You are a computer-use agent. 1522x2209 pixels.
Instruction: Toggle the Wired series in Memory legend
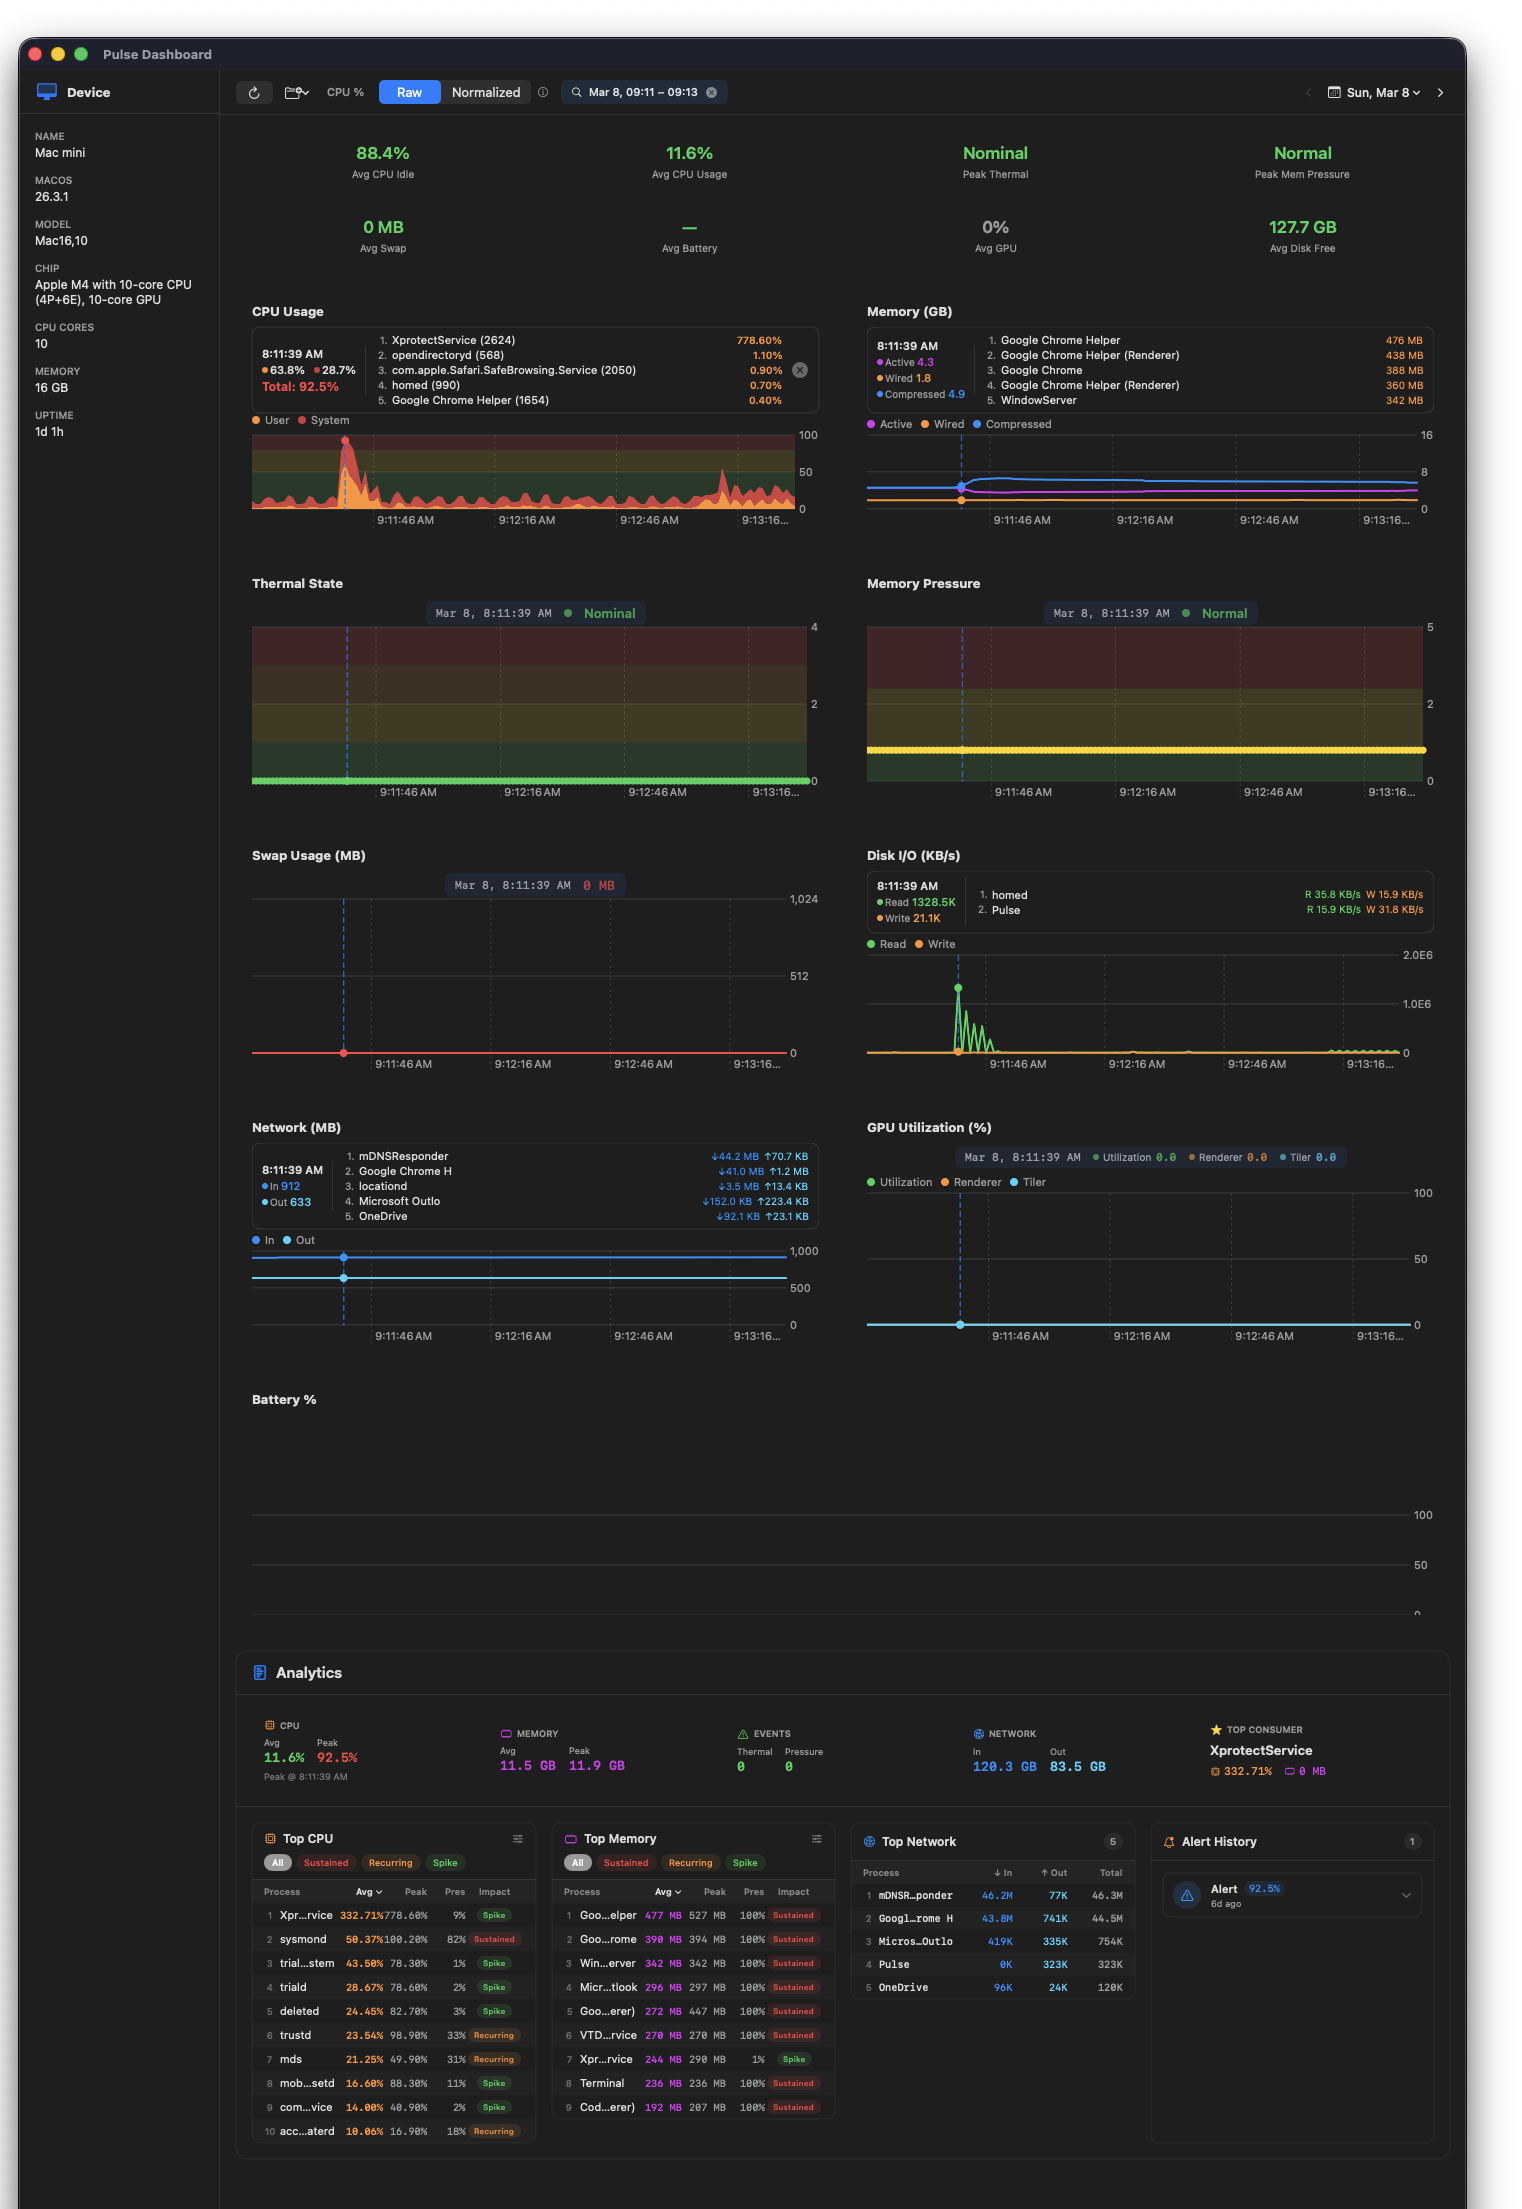click(943, 424)
